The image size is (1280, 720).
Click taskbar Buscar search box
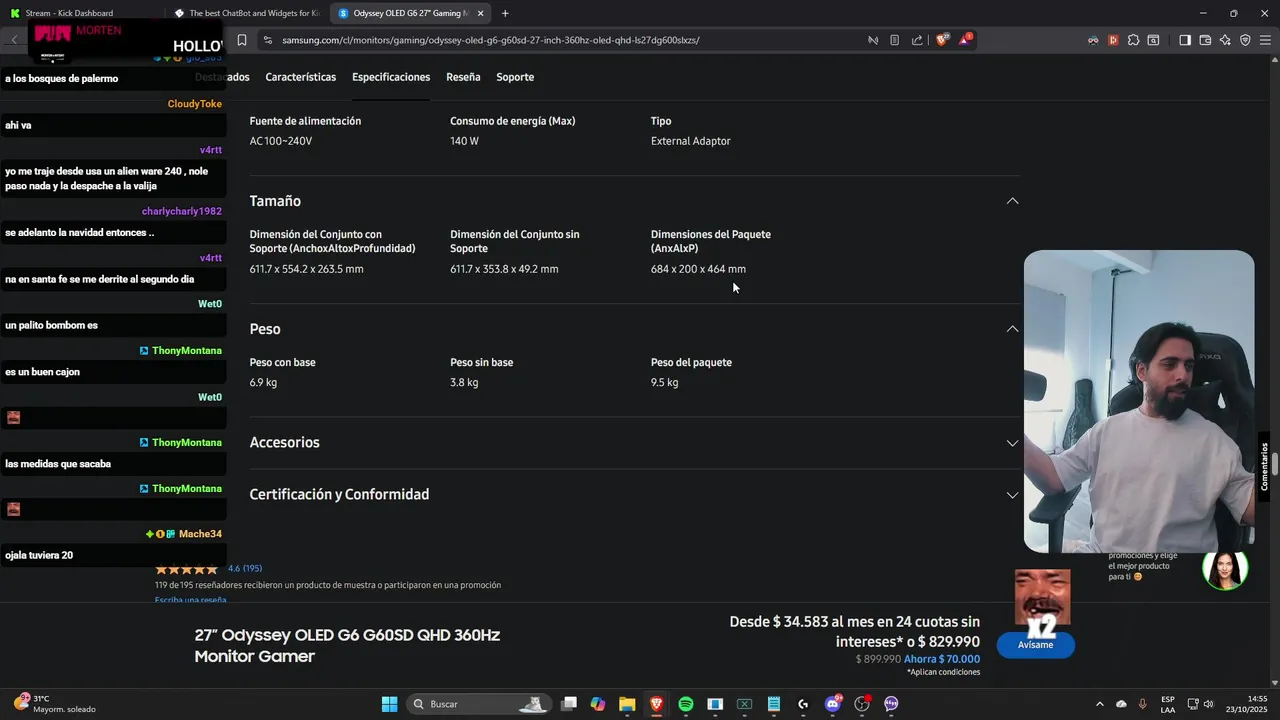(480, 704)
